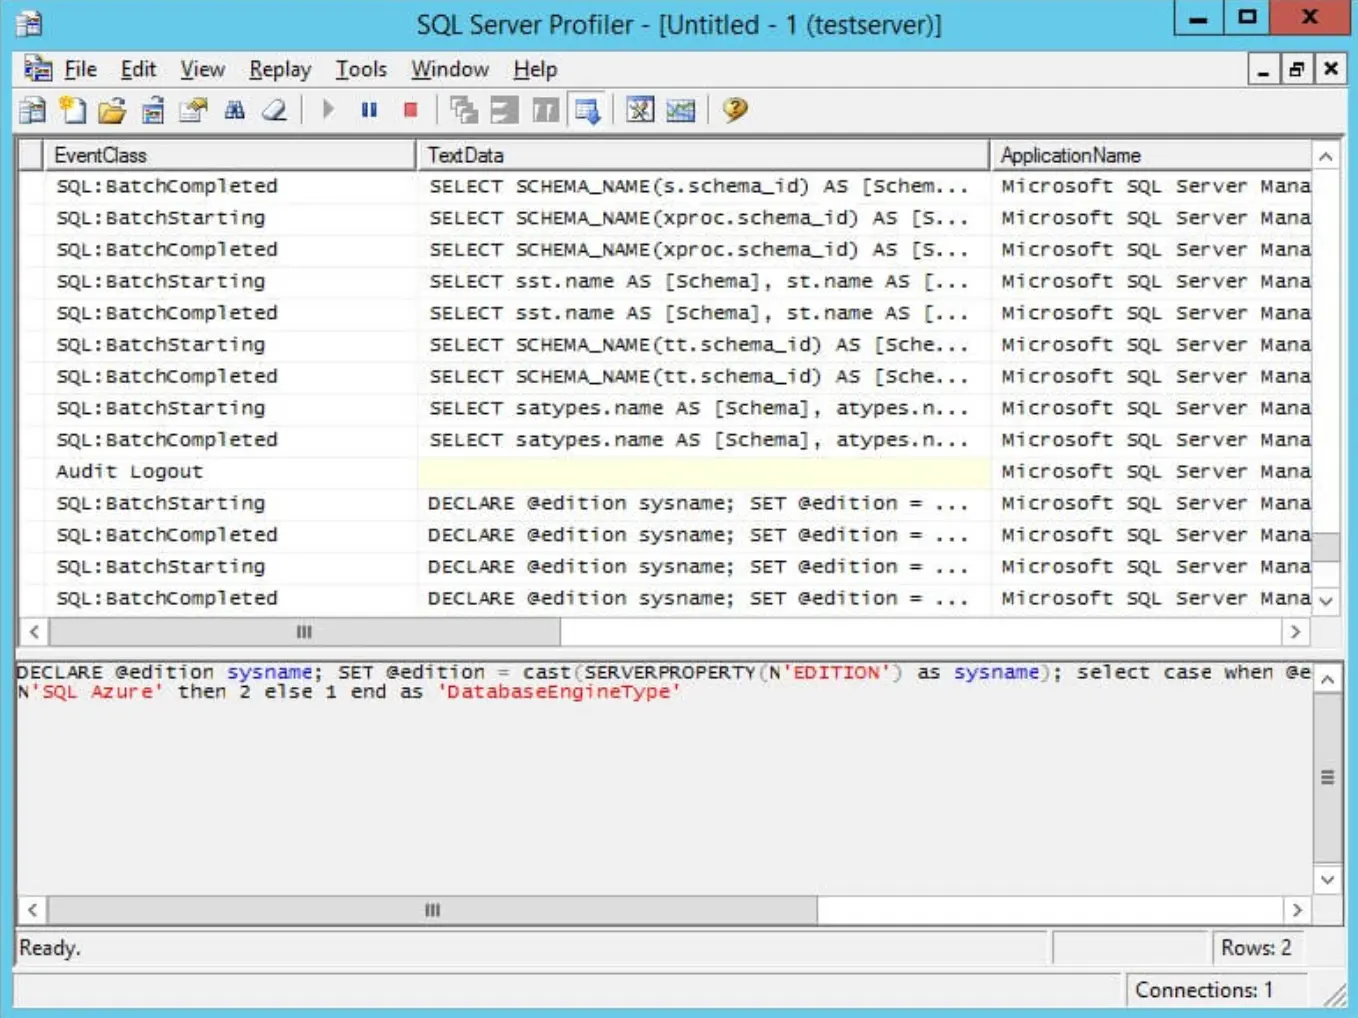Open the Trace Properties dialog
Screen dimensions: 1358x1018
190,111
